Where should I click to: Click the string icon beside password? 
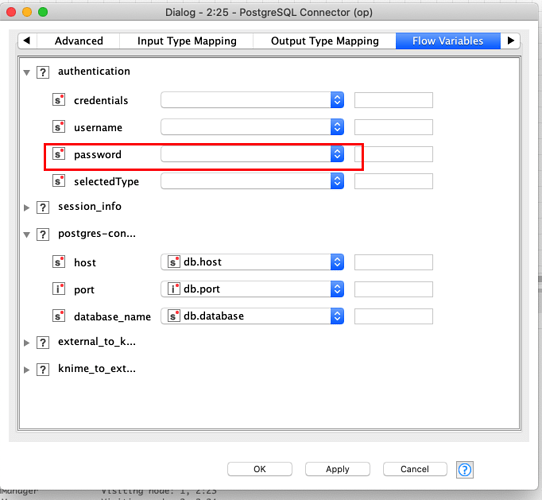tap(58, 154)
